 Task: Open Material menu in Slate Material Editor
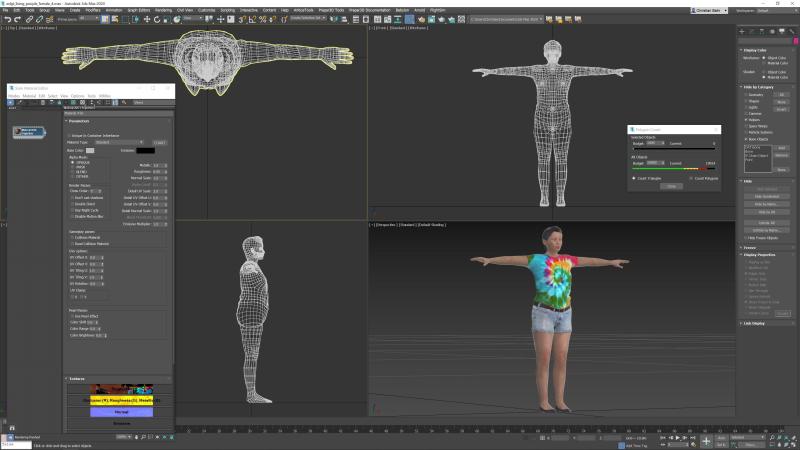click(29, 96)
